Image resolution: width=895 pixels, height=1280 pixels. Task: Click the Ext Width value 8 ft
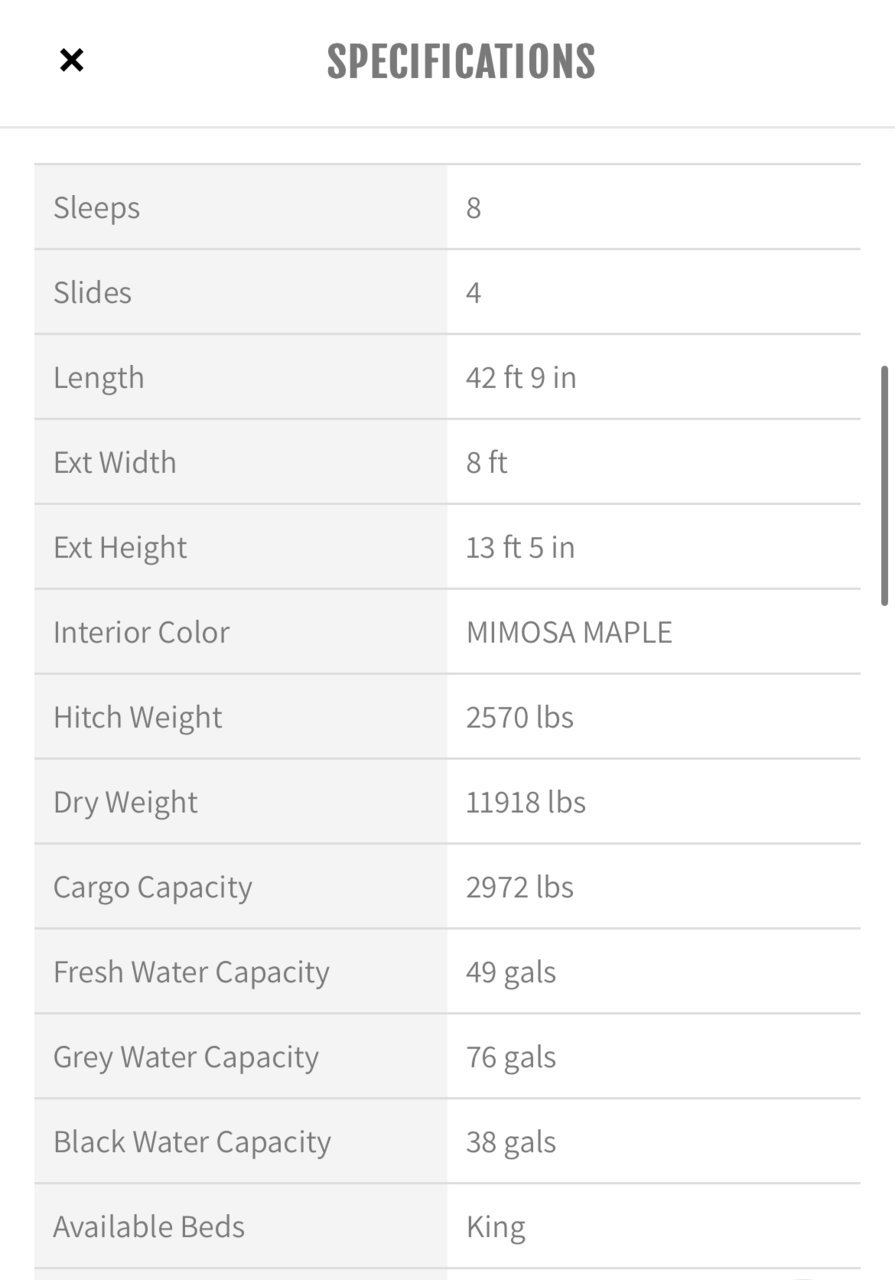click(x=487, y=463)
